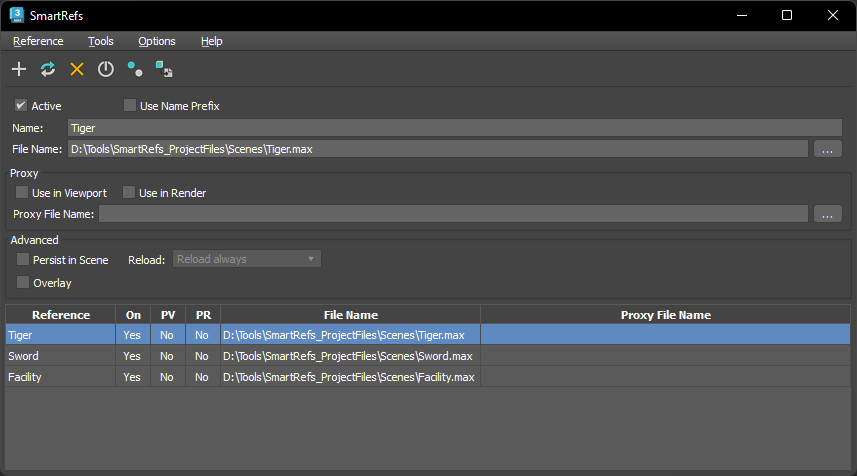Click the On value Yes for Sword
This screenshot has width=857, height=476.
(x=133, y=356)
